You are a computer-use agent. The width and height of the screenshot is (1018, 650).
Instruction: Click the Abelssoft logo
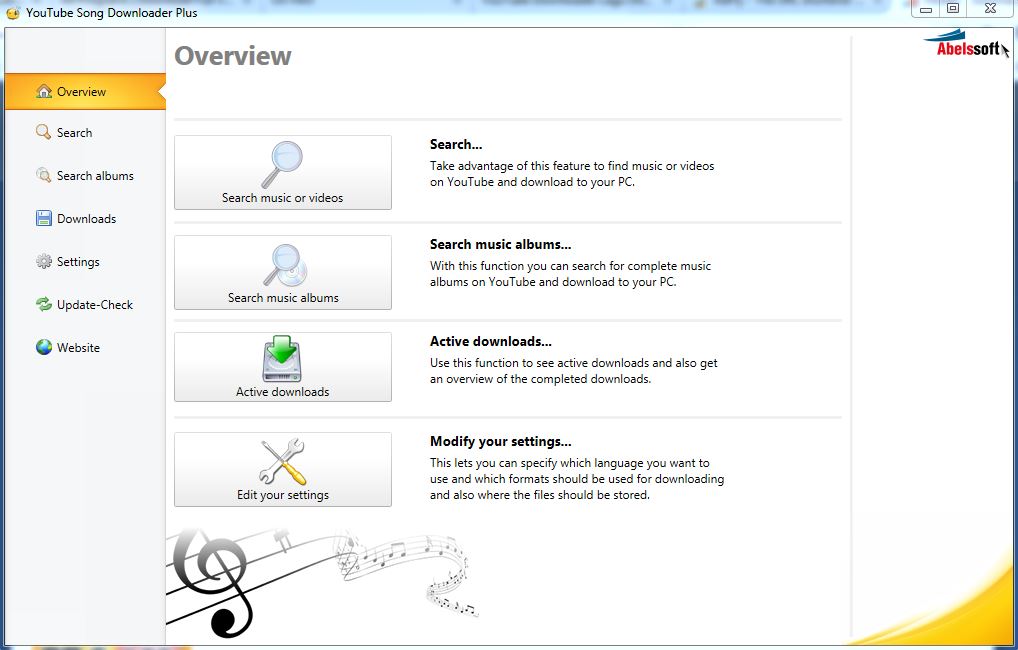963,44
